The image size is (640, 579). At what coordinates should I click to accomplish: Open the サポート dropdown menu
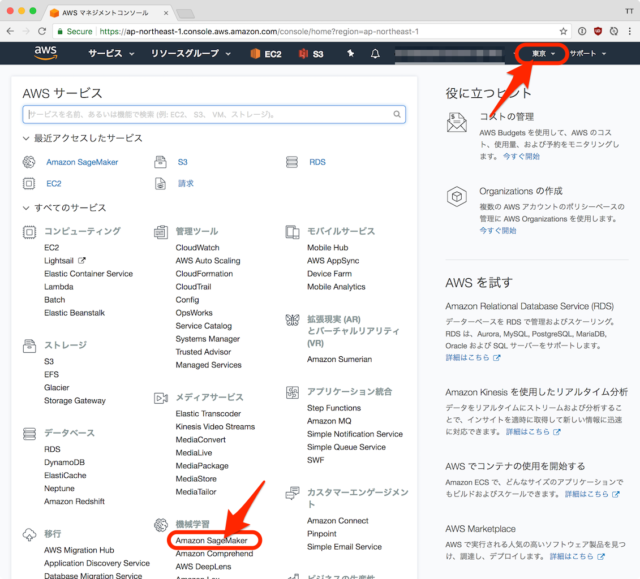coord(587,53)
